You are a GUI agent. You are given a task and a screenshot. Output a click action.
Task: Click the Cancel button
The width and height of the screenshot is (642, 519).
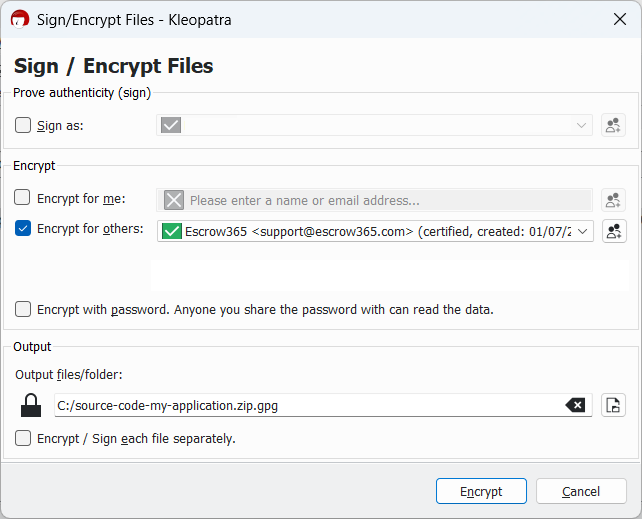click(580, 491)
